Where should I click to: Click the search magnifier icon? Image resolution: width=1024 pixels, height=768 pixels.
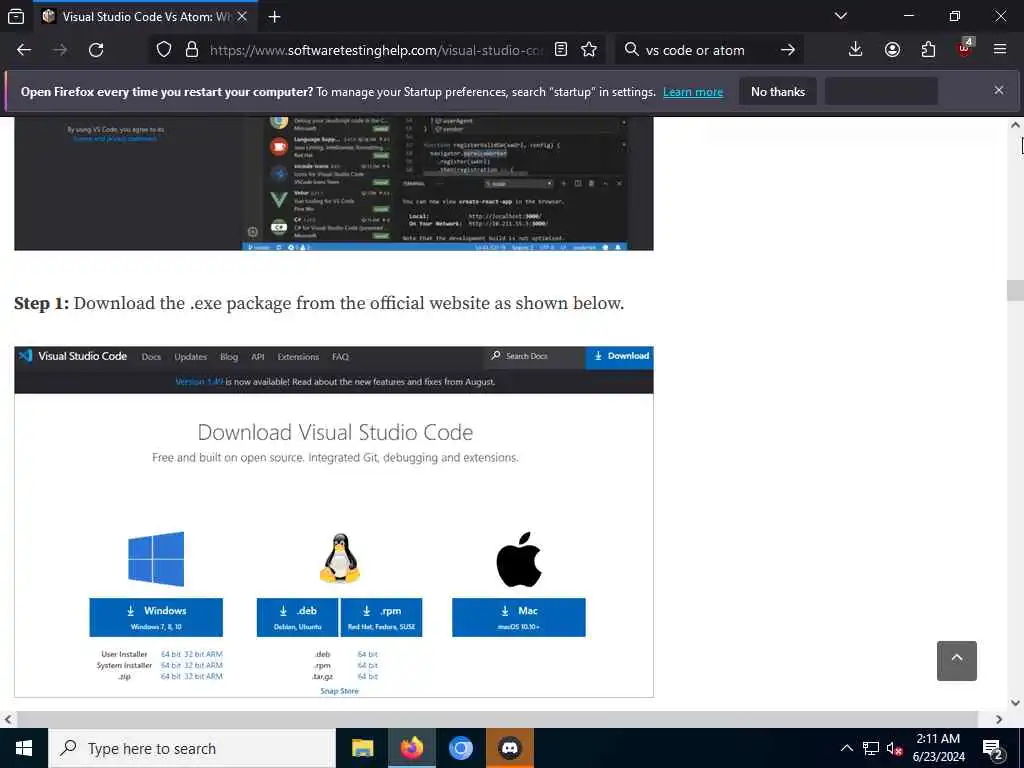tap(632, 50)
